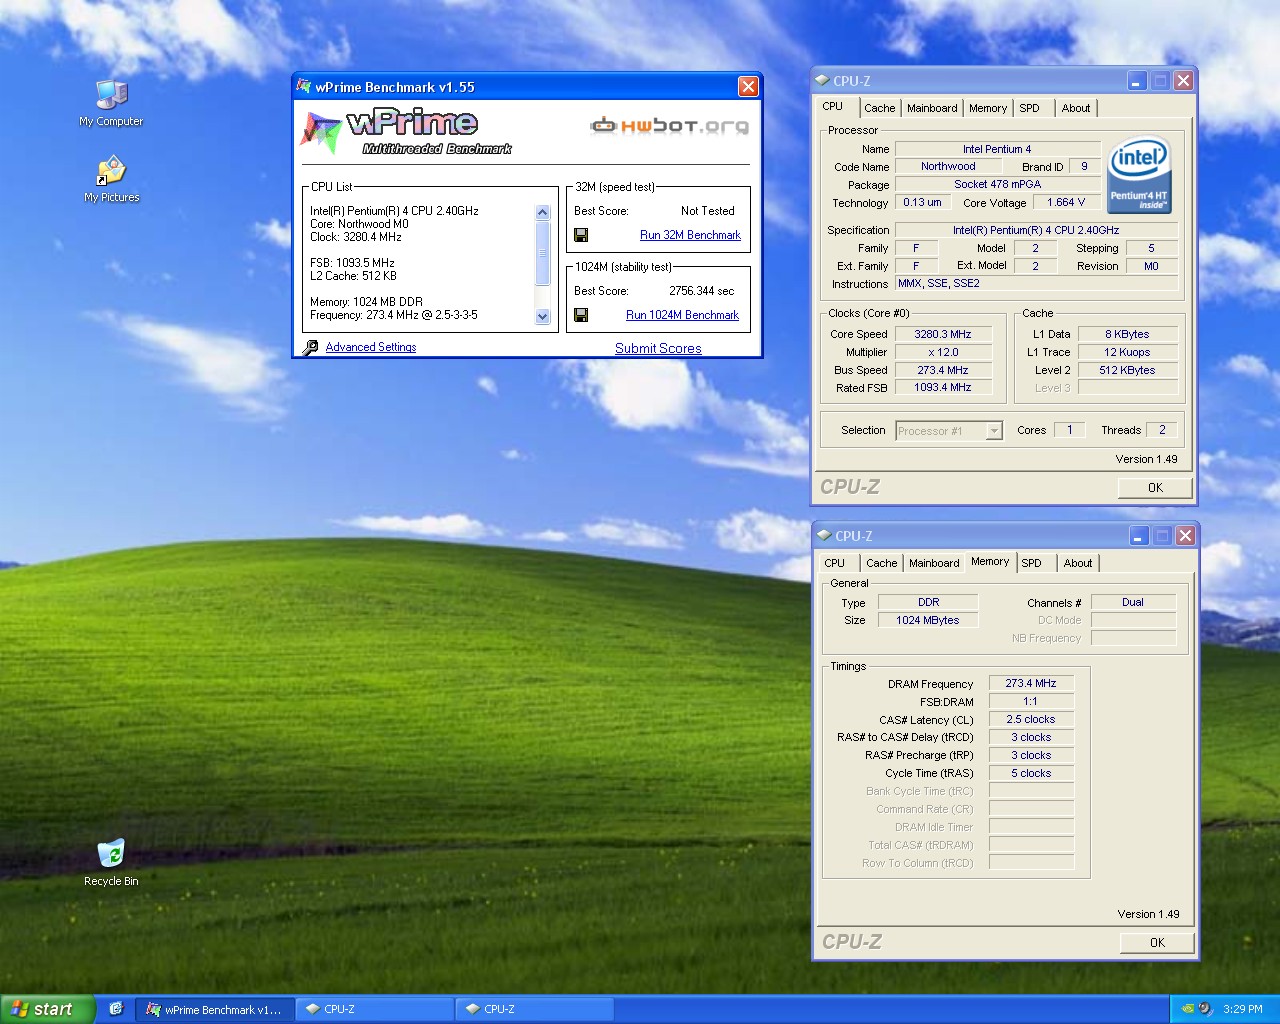Click the Channels # value Dual
Viewport: 1280px width, 1024px height.
tap(1133, 602)
